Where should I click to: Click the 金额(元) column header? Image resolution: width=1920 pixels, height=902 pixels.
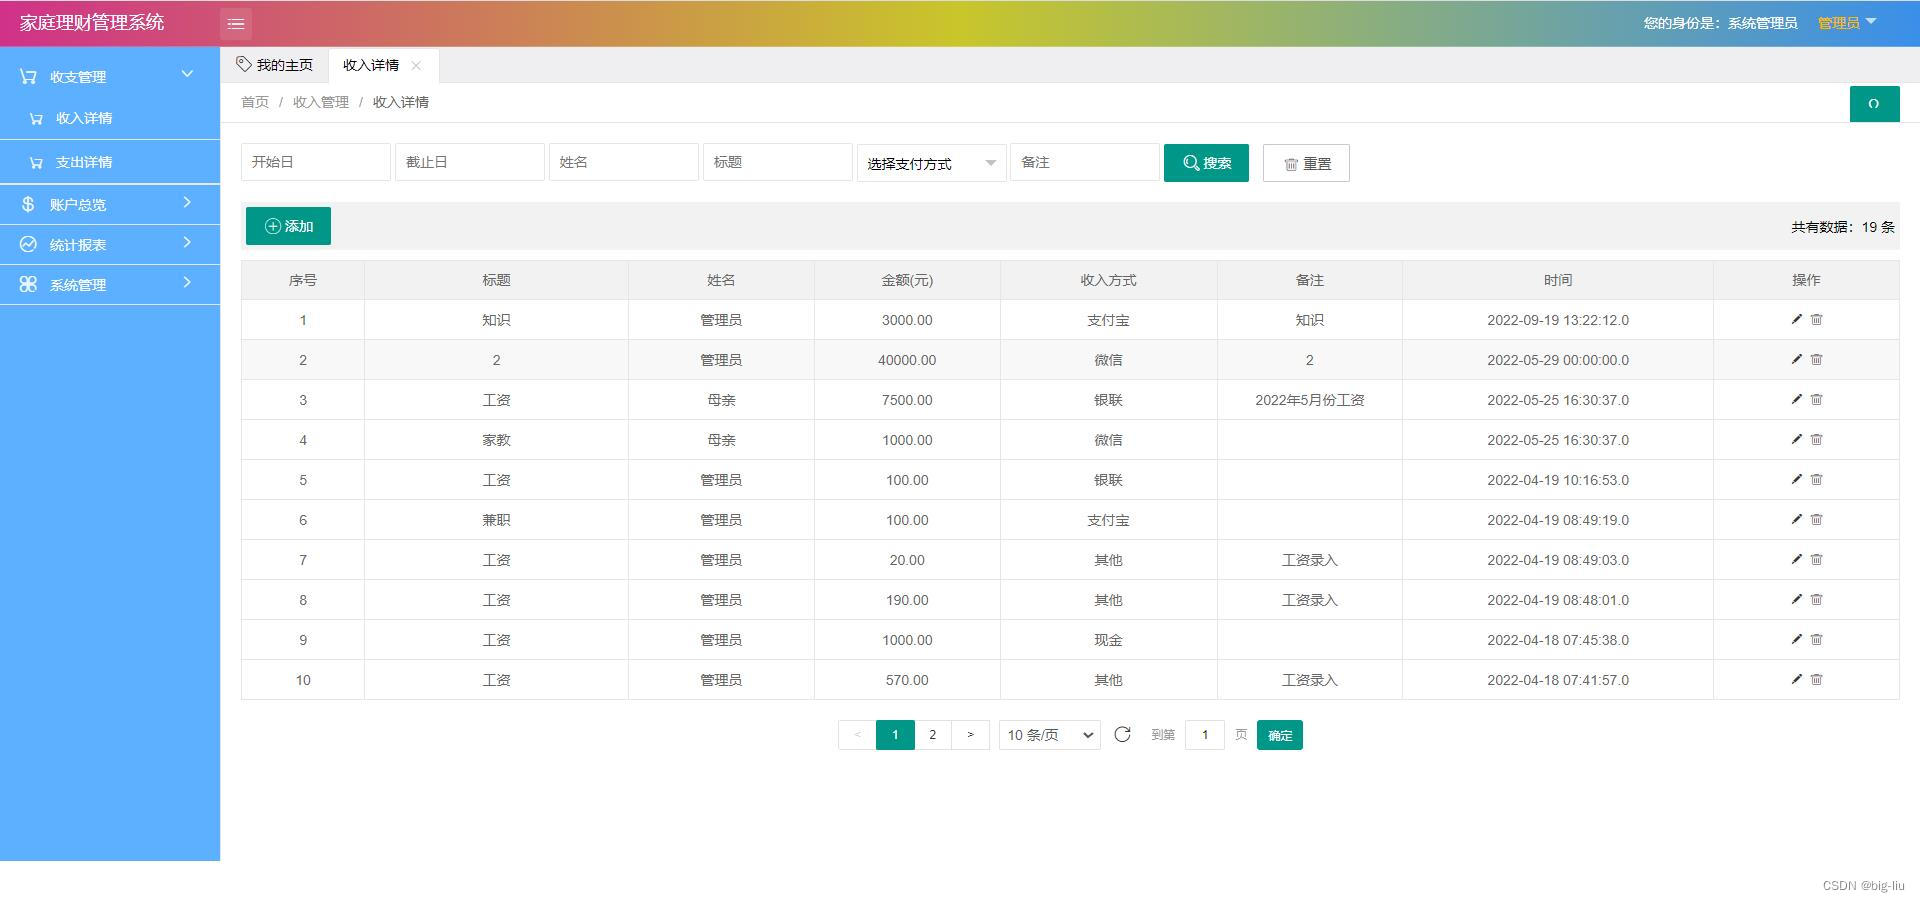[x=907, y=280]
